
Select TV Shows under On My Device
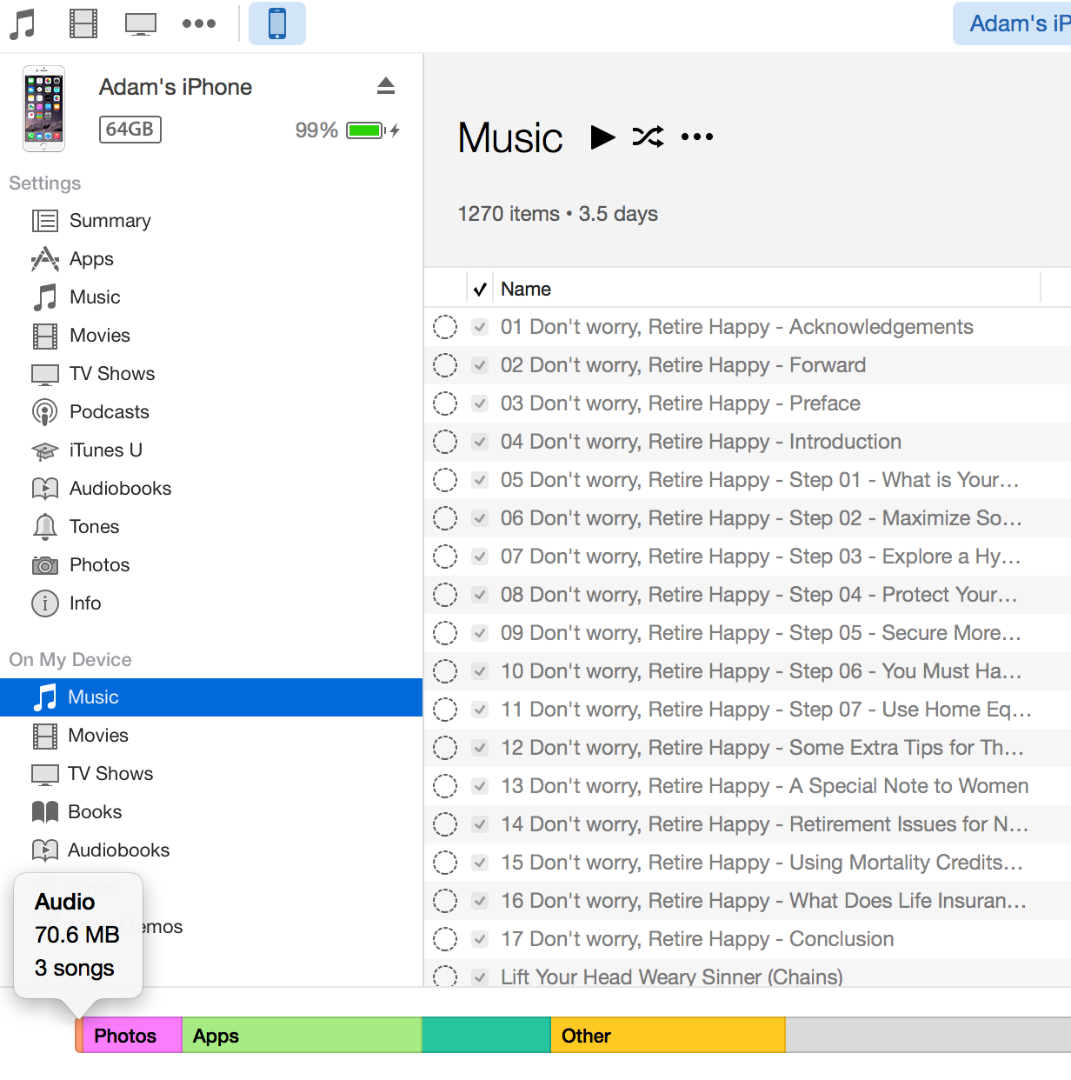pos(92,774)
